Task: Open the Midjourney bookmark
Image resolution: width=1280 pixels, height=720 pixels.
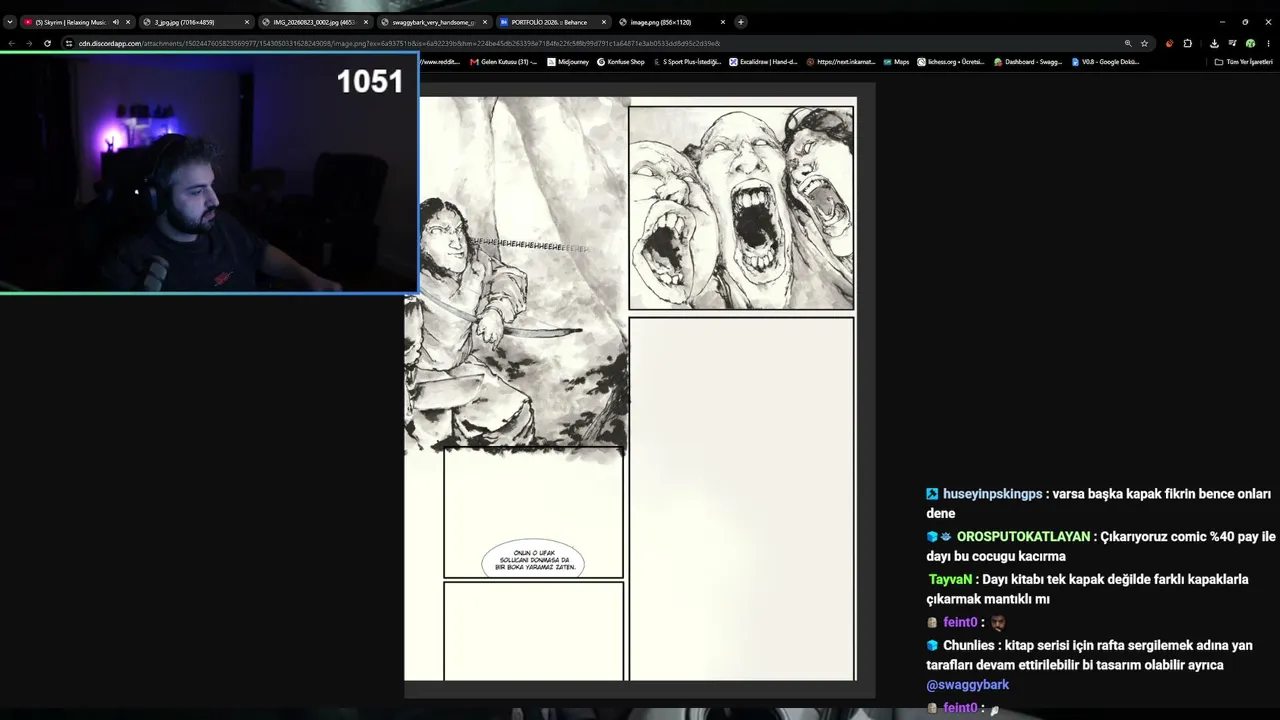Action: click(568, 62)
